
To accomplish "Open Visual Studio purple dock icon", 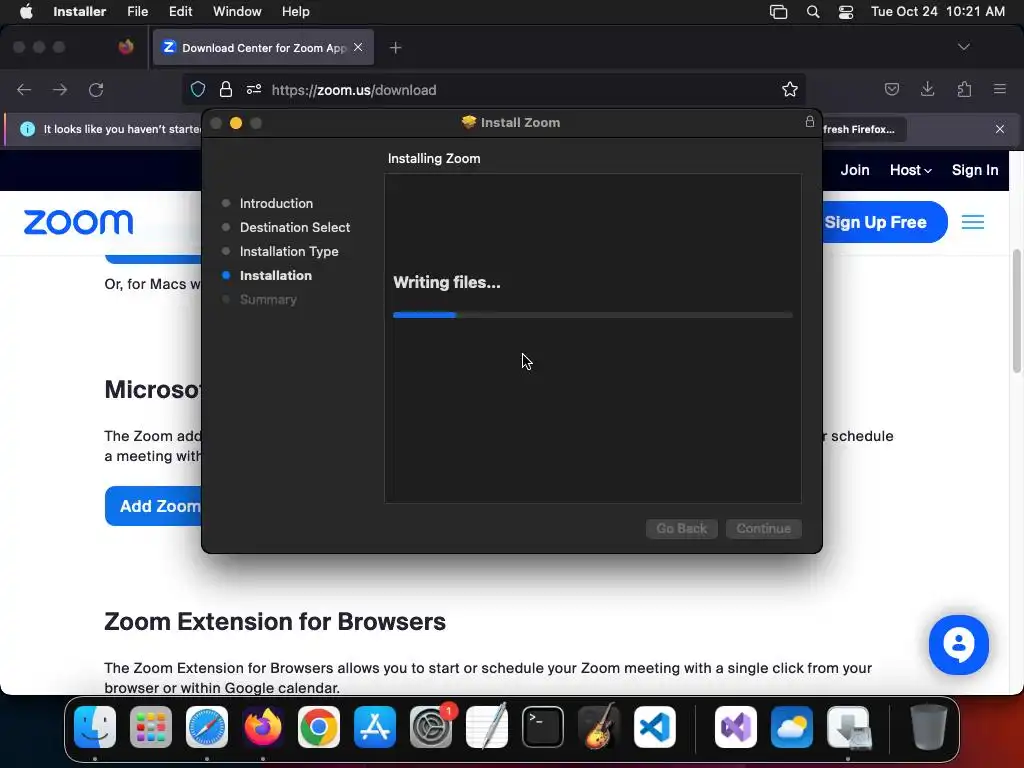I will point(736,727).
